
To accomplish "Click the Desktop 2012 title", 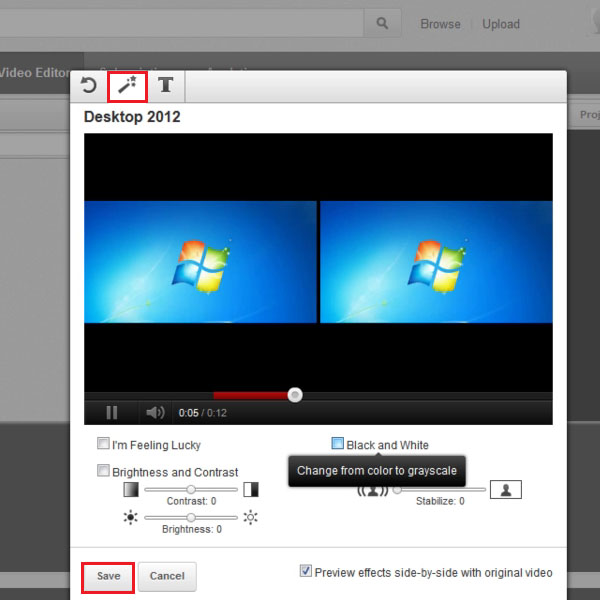I will point(132,117).
